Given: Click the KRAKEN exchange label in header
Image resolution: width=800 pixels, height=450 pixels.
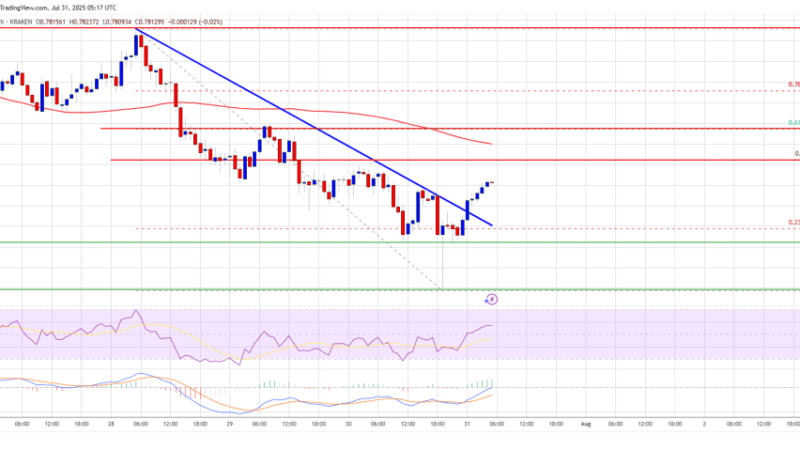Looking at the screenshot, I should click(20, 22).
